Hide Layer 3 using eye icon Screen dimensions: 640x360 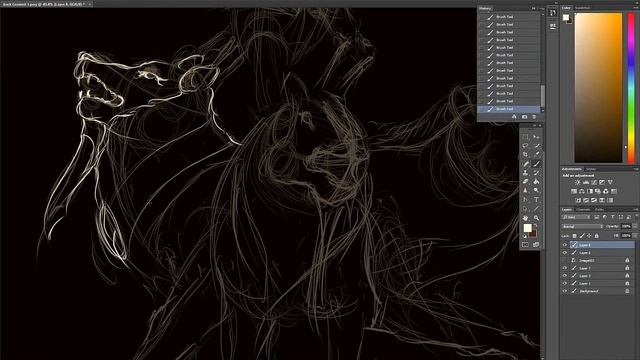pyautogui.click(x=565, y=276)
